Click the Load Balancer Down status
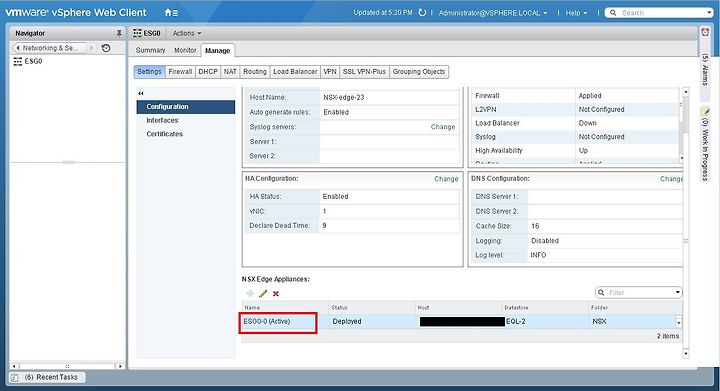The width and height of the screenshot is (720, 391). (587, 123)
